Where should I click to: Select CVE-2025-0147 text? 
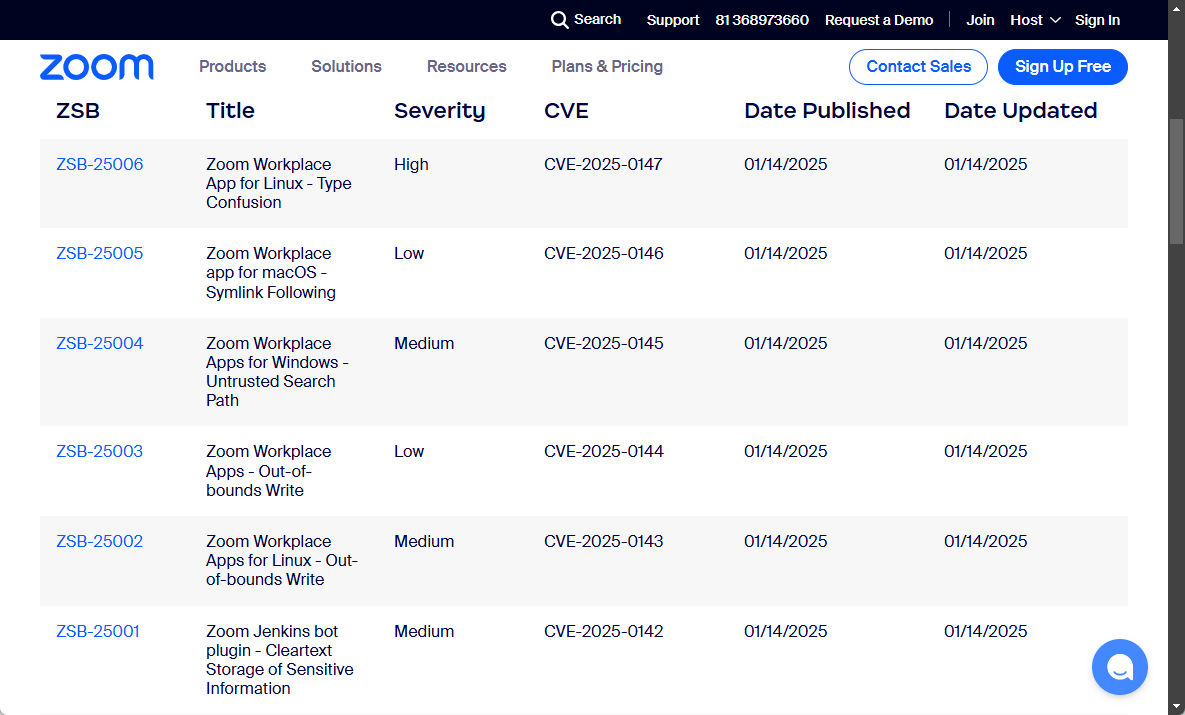(x=603, y=164)
